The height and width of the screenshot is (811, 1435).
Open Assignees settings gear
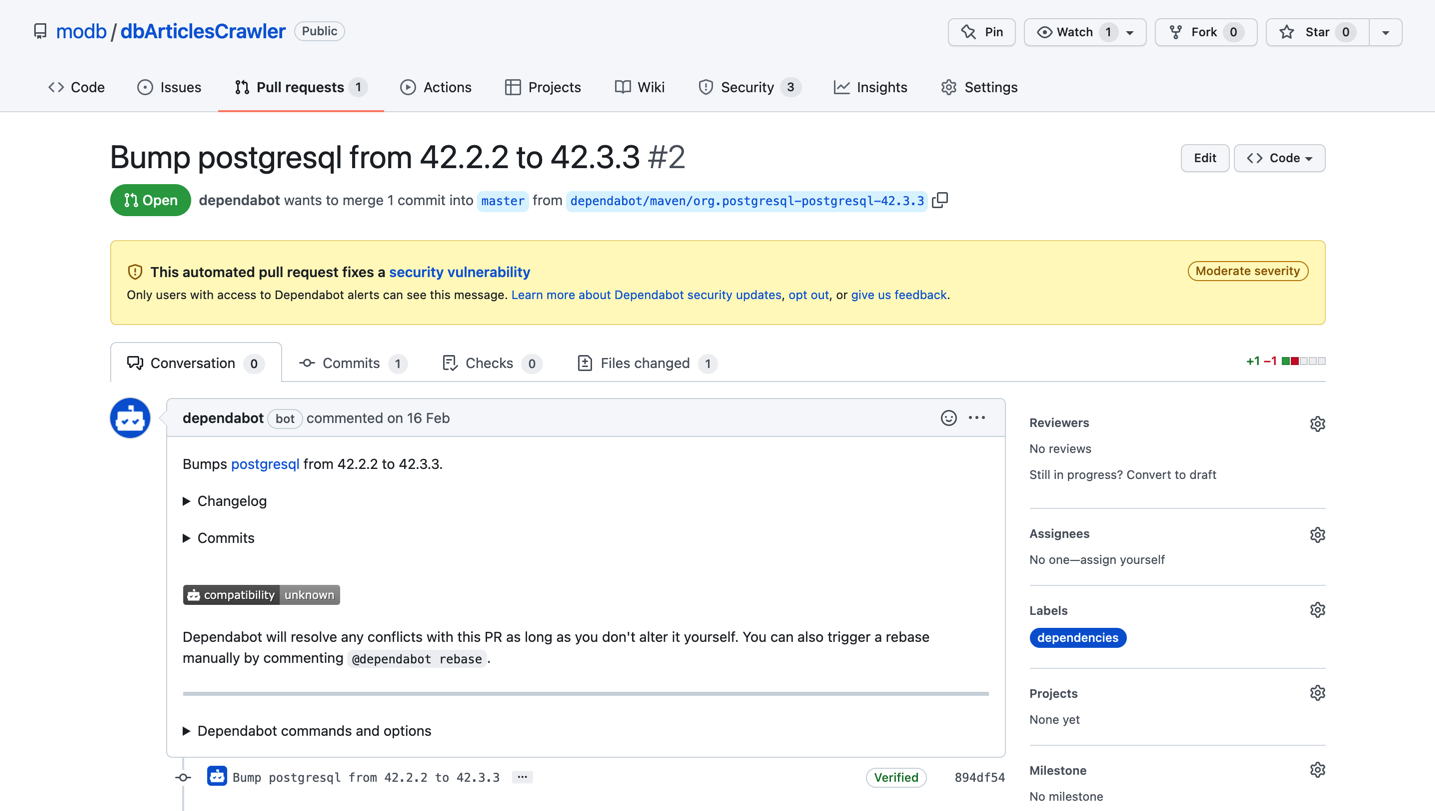click(1317, 535)
